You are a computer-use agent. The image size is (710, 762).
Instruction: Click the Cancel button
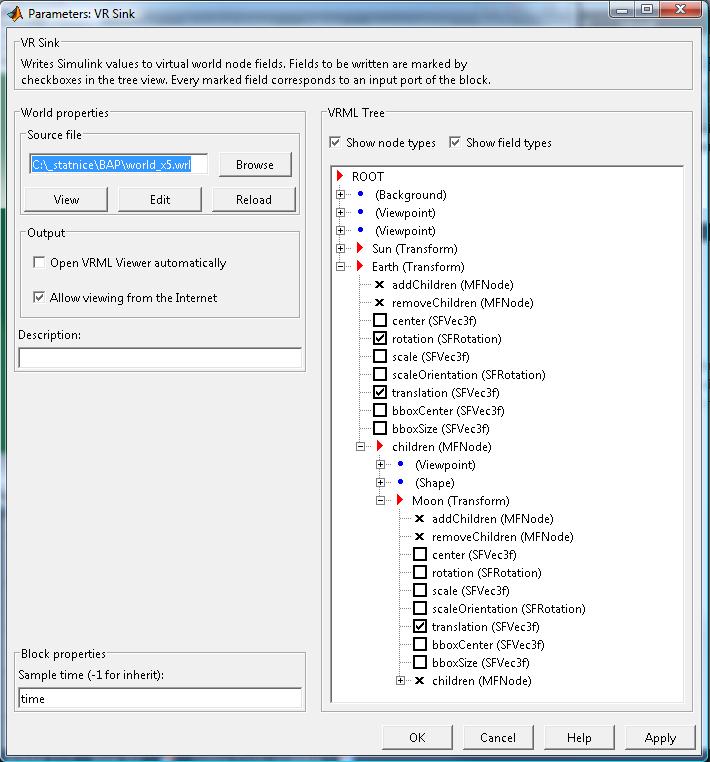[x=498, y=738]
